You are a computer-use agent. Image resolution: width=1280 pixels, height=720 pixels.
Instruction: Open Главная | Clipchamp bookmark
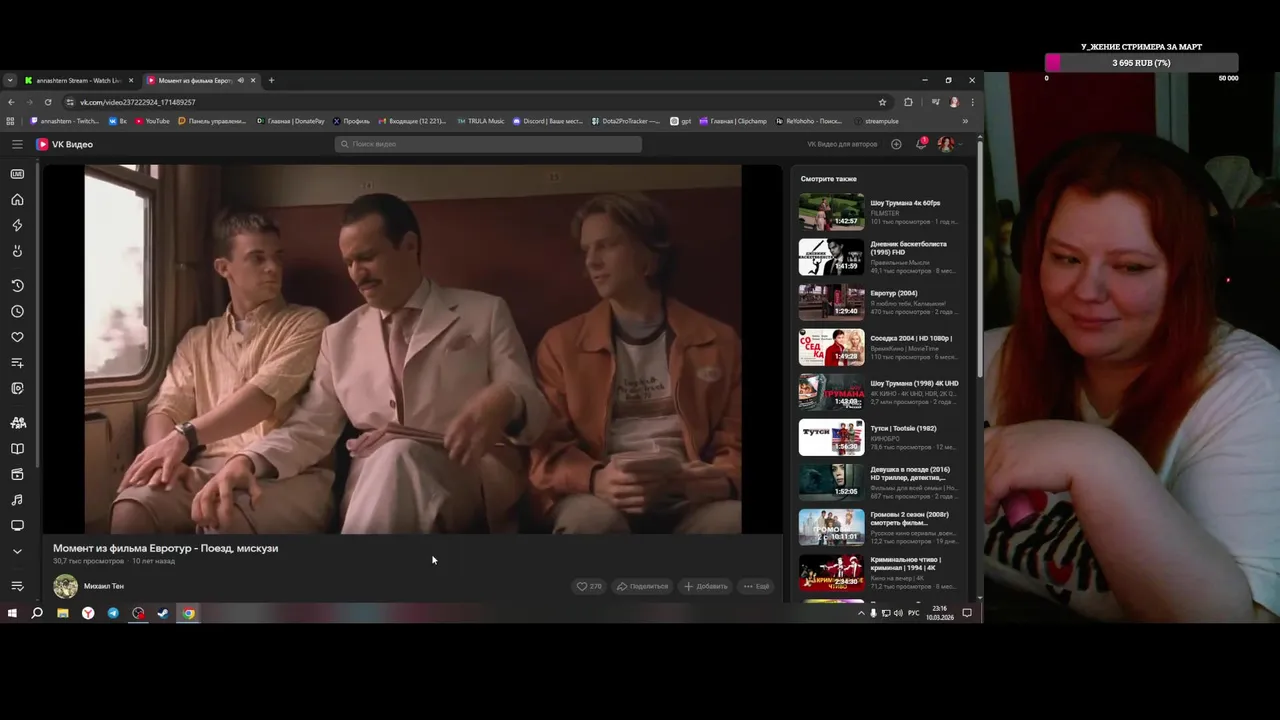point(733,121)
